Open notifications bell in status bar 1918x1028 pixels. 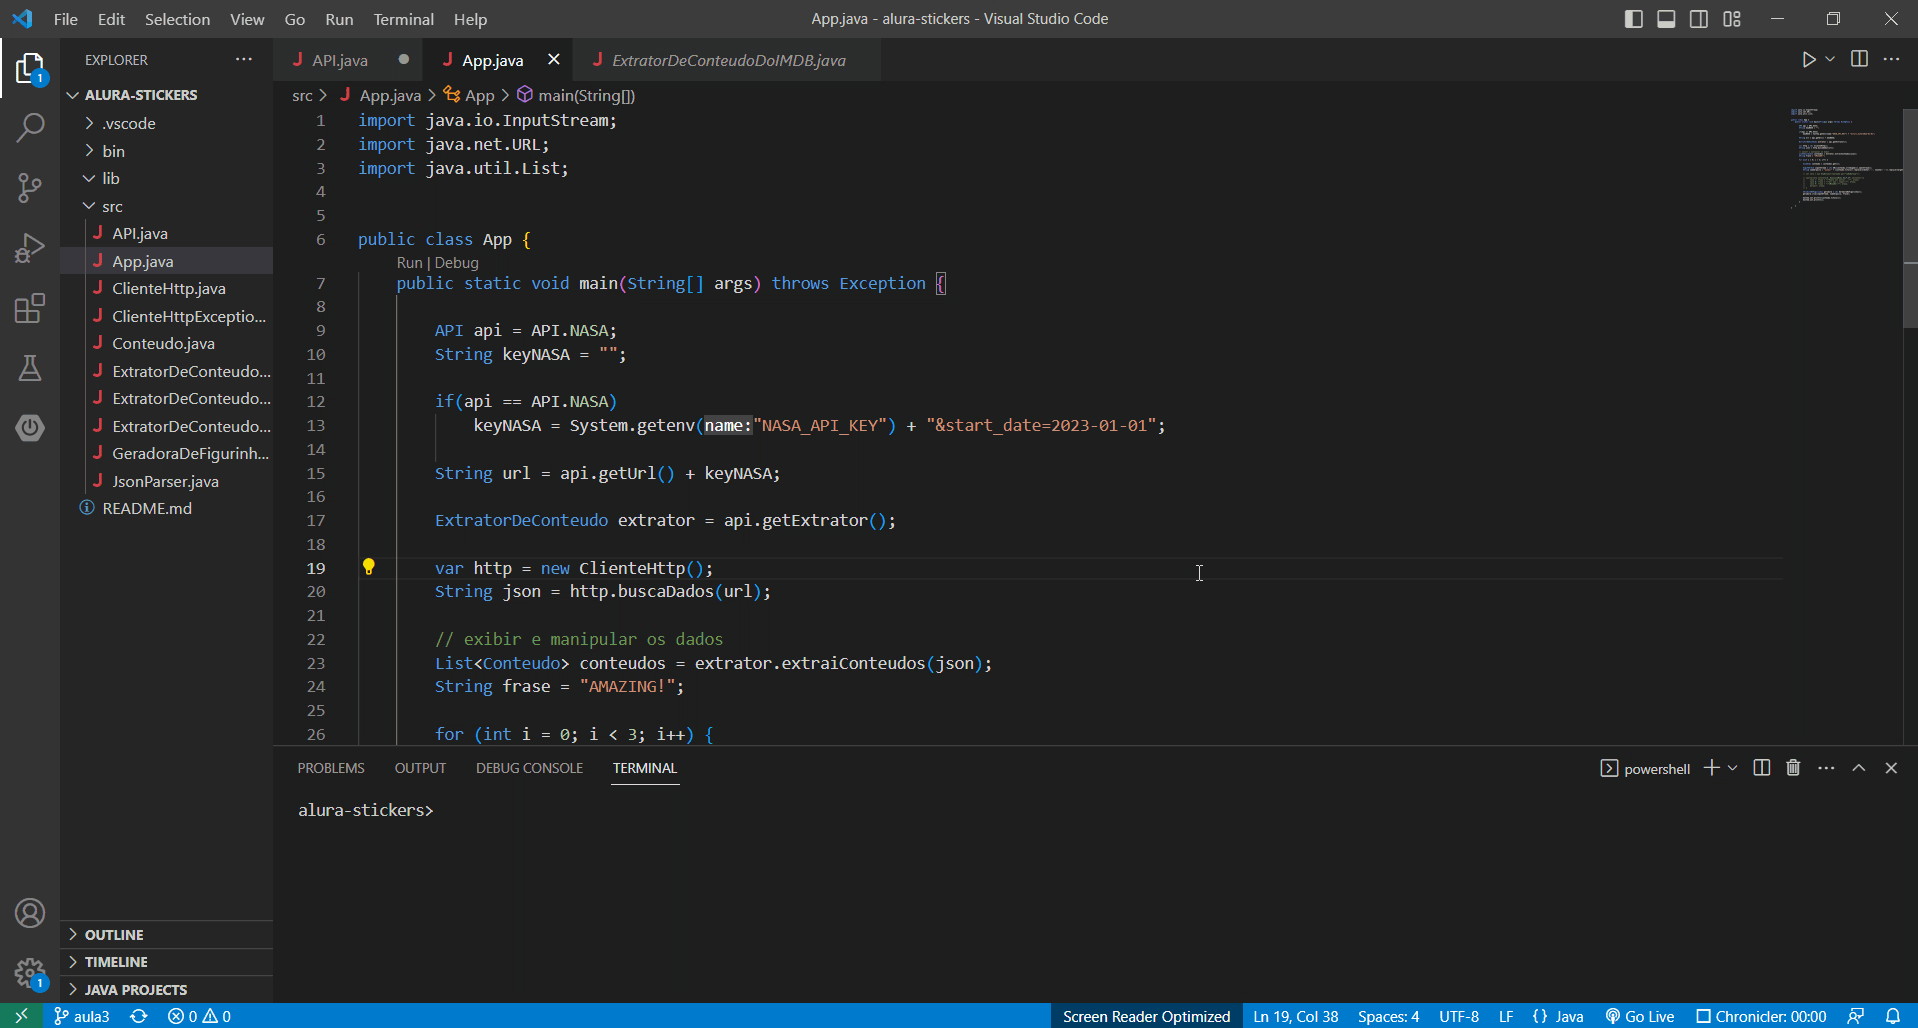[x=1892, y=1016]
